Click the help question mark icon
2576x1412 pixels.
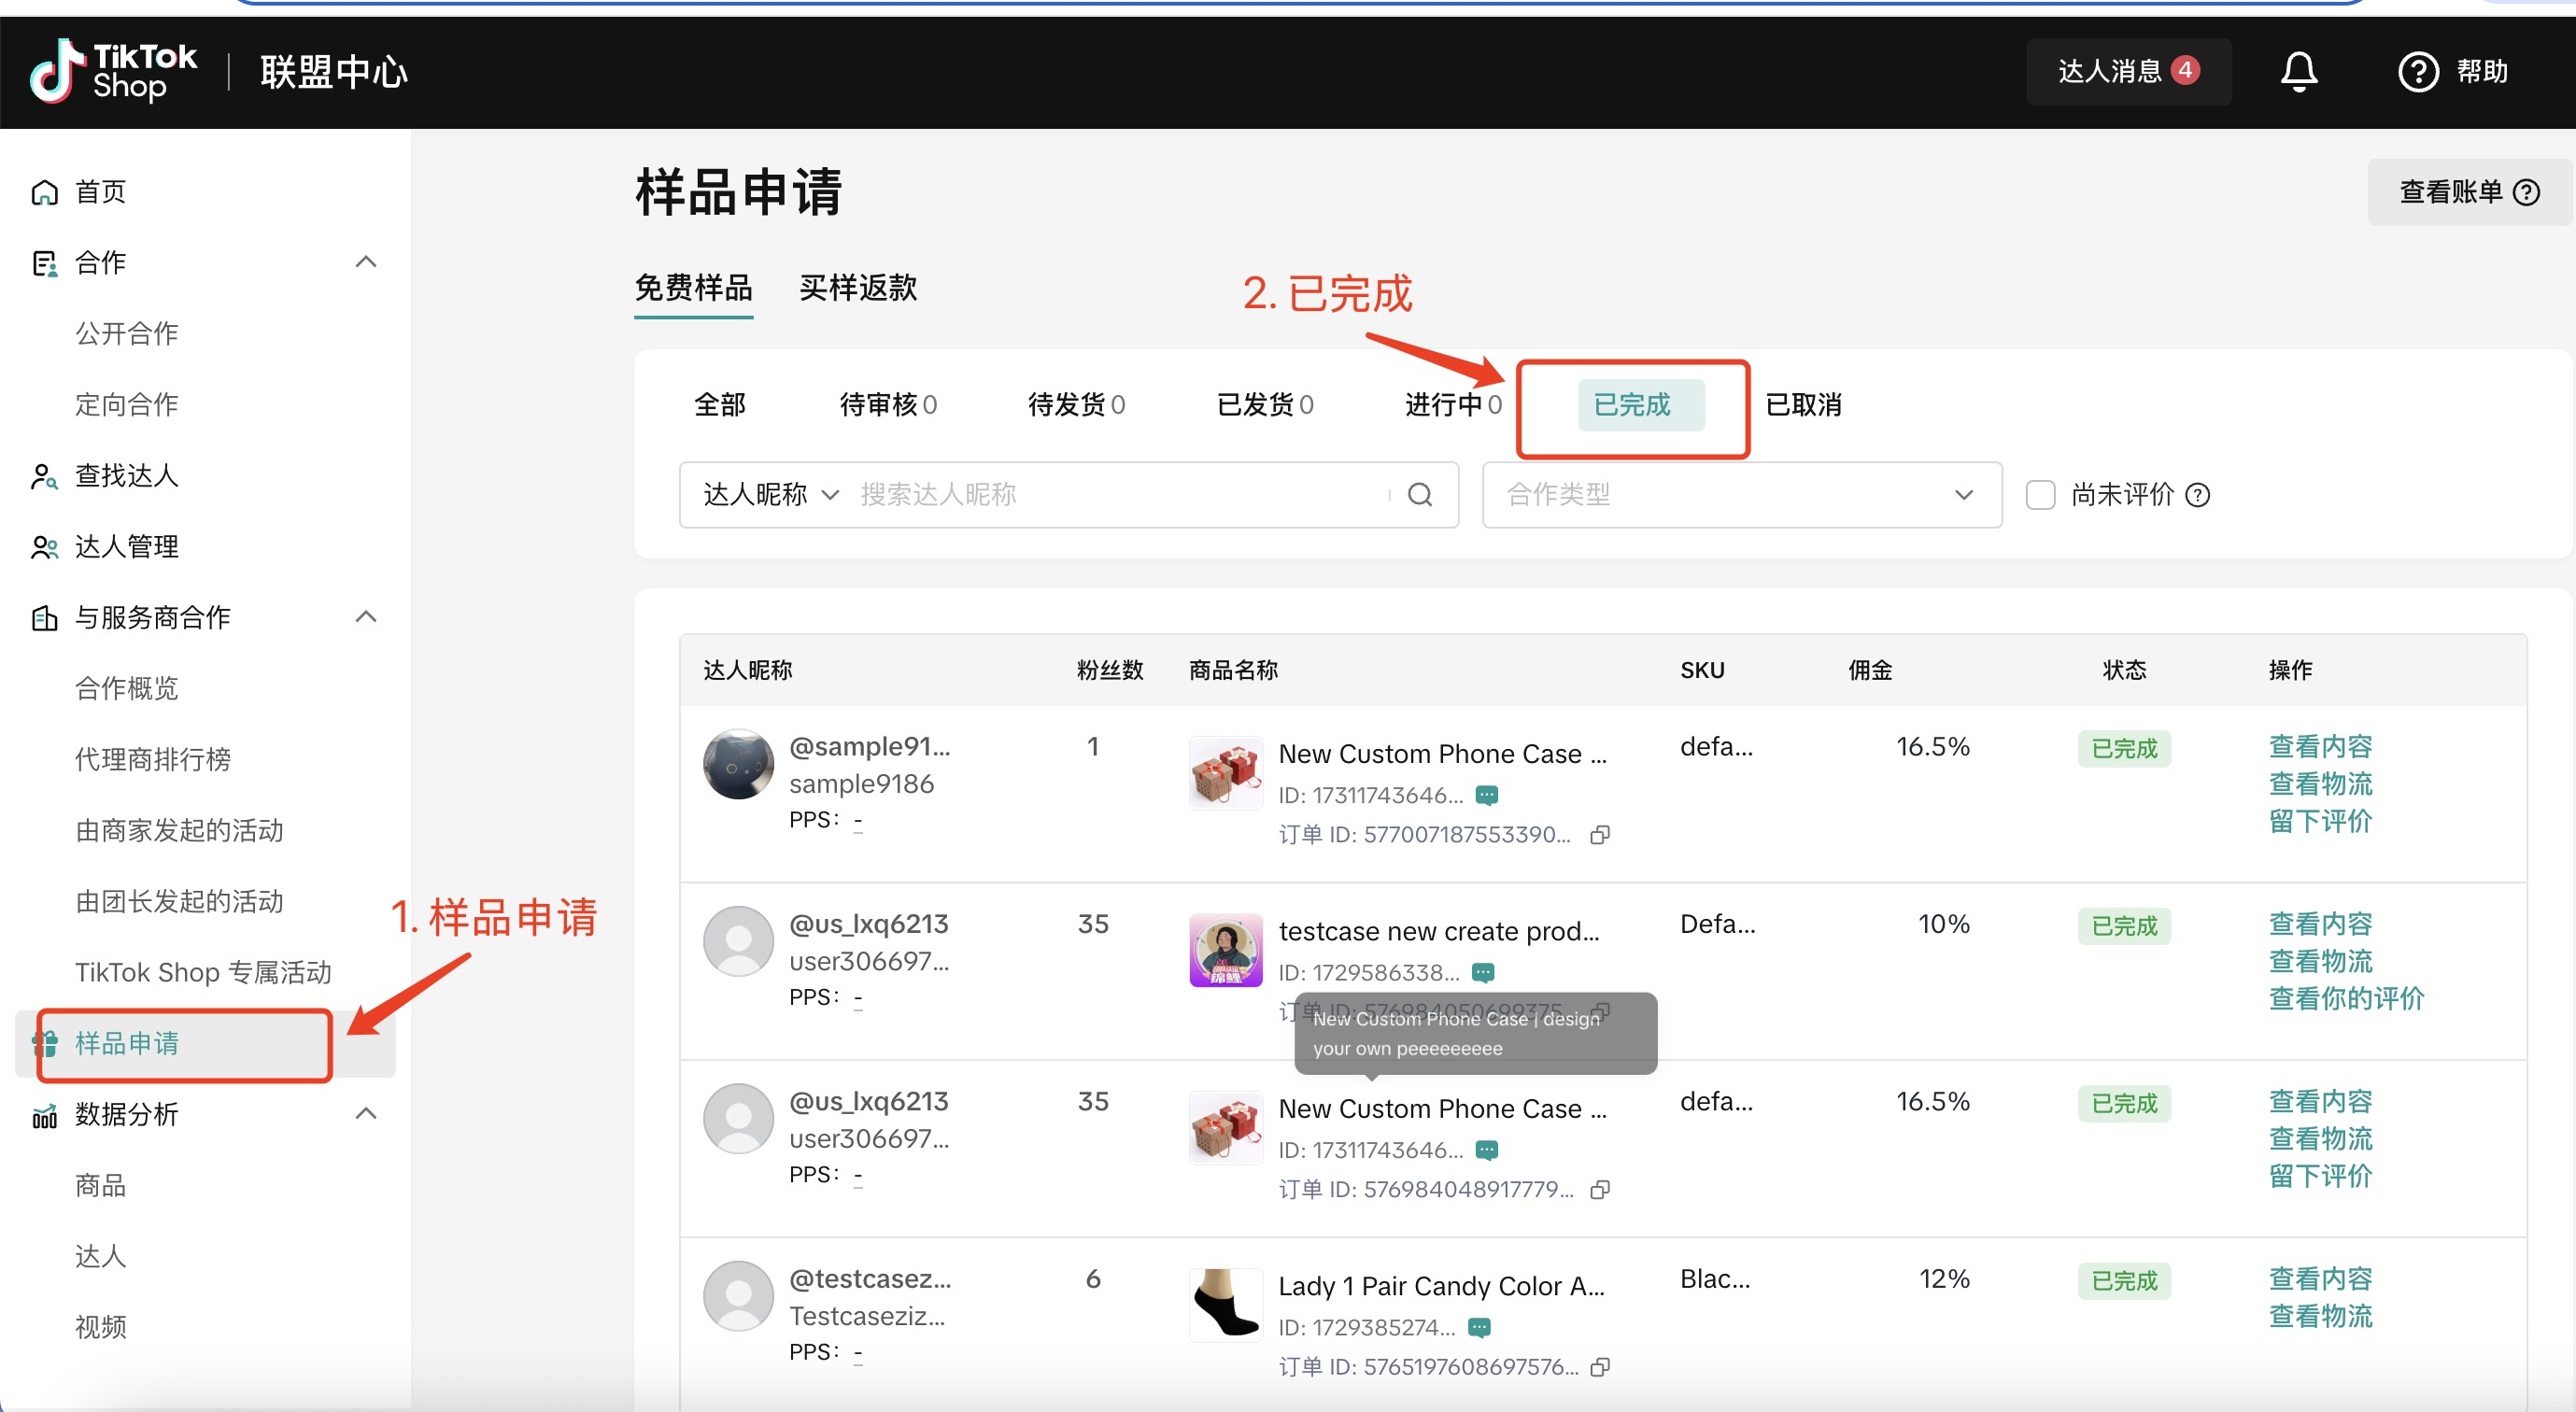pos(2417,72)
